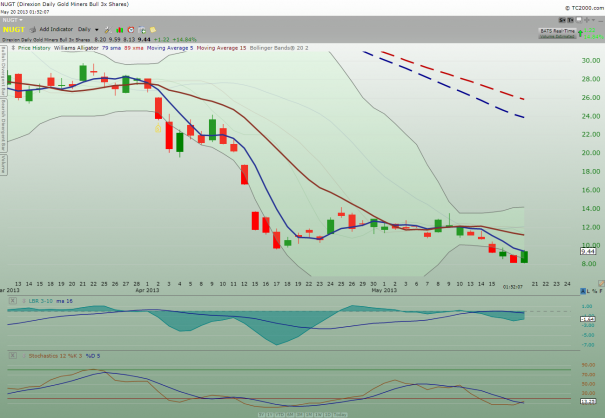
Task: Select the % percent scale option
Action: click(x=595, y=291)
